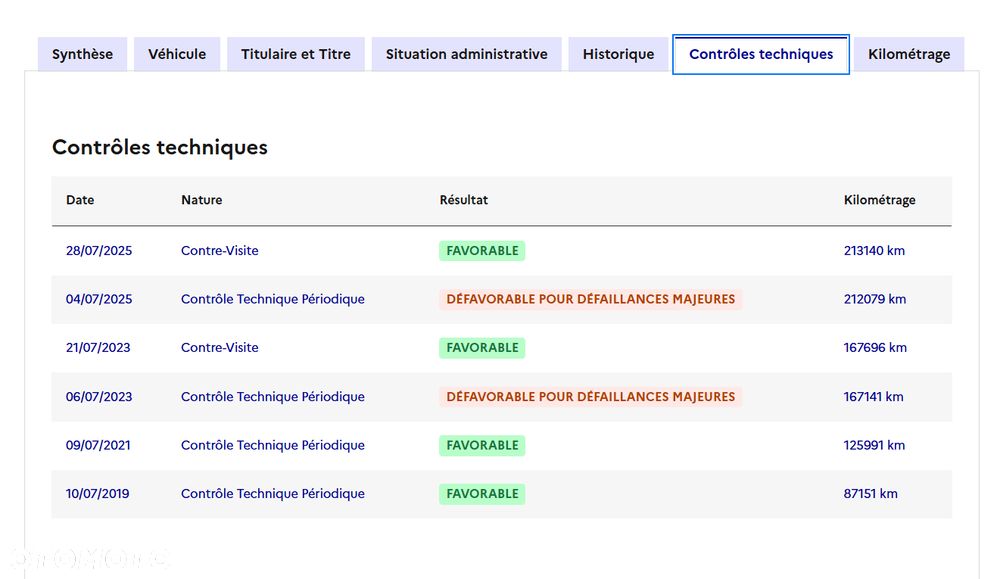The width and height of the screenshot is (1000, 579).
Task: Select the Titulaire et Titre tab
Action: (x=296, y=54)
